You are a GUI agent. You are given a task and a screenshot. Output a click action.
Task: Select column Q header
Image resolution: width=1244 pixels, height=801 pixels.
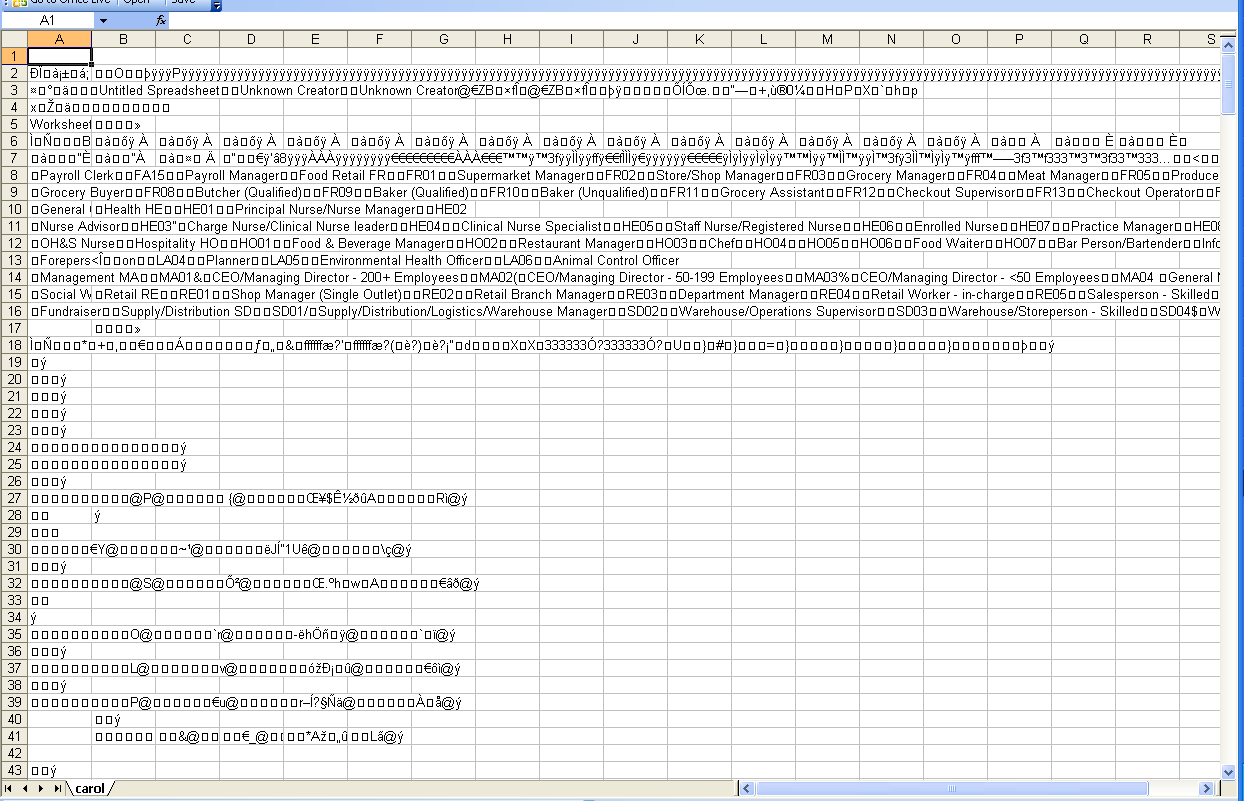coord(1083,39)
